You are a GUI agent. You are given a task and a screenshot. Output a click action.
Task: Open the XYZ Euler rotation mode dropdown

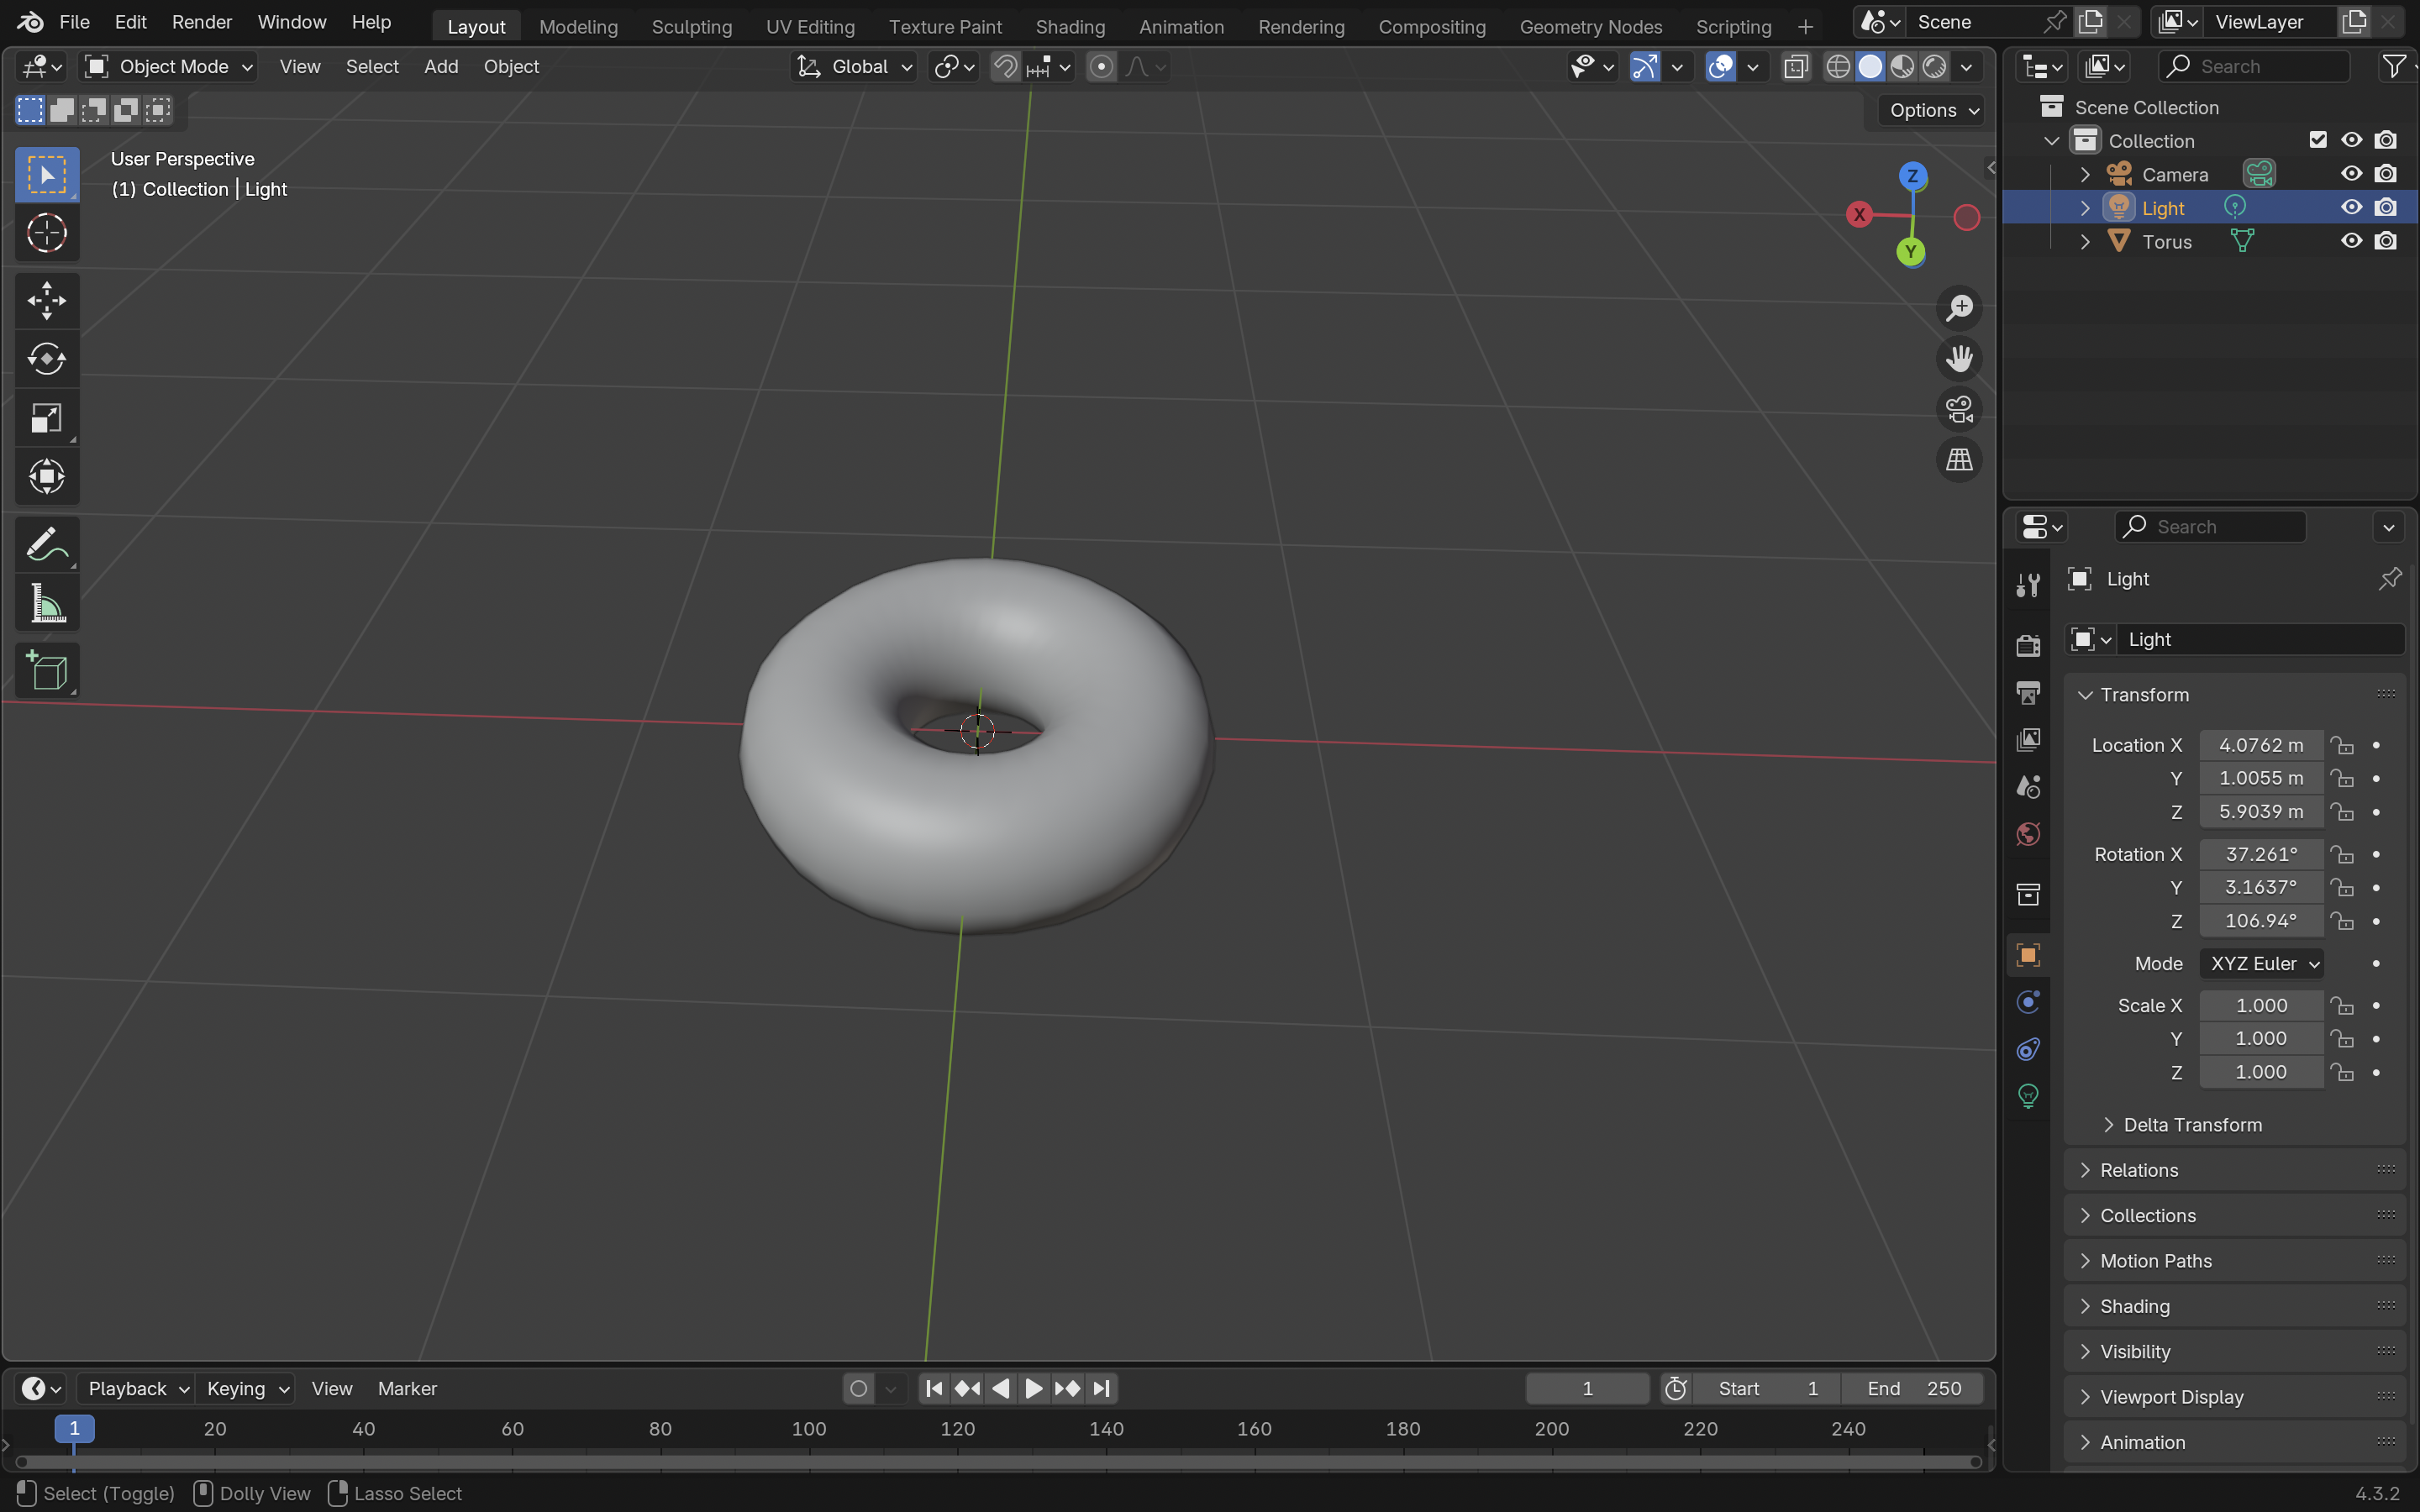[x=2262, y=964]
